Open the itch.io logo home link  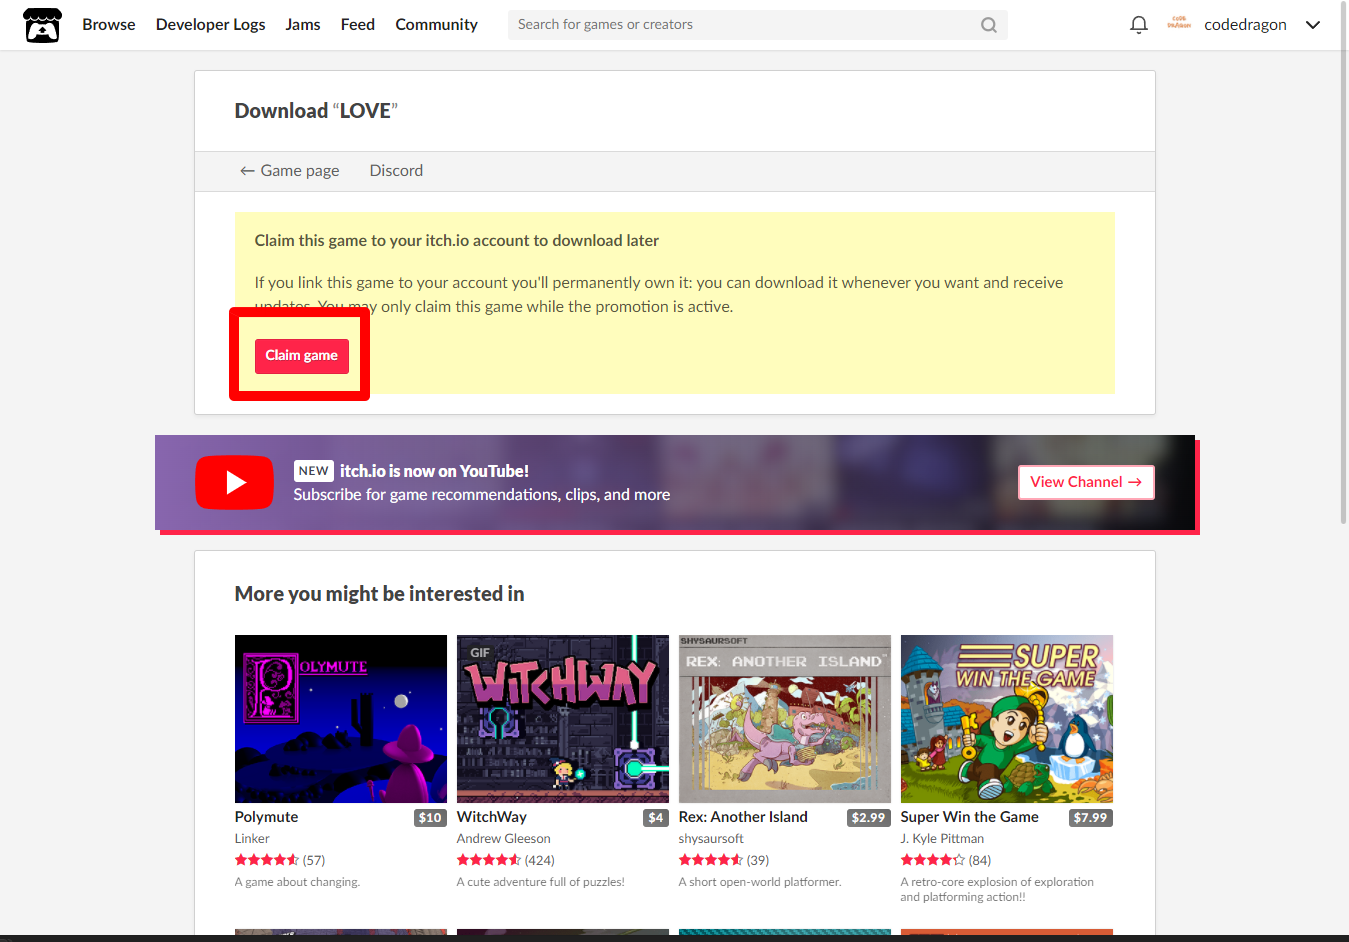point(42,25)
